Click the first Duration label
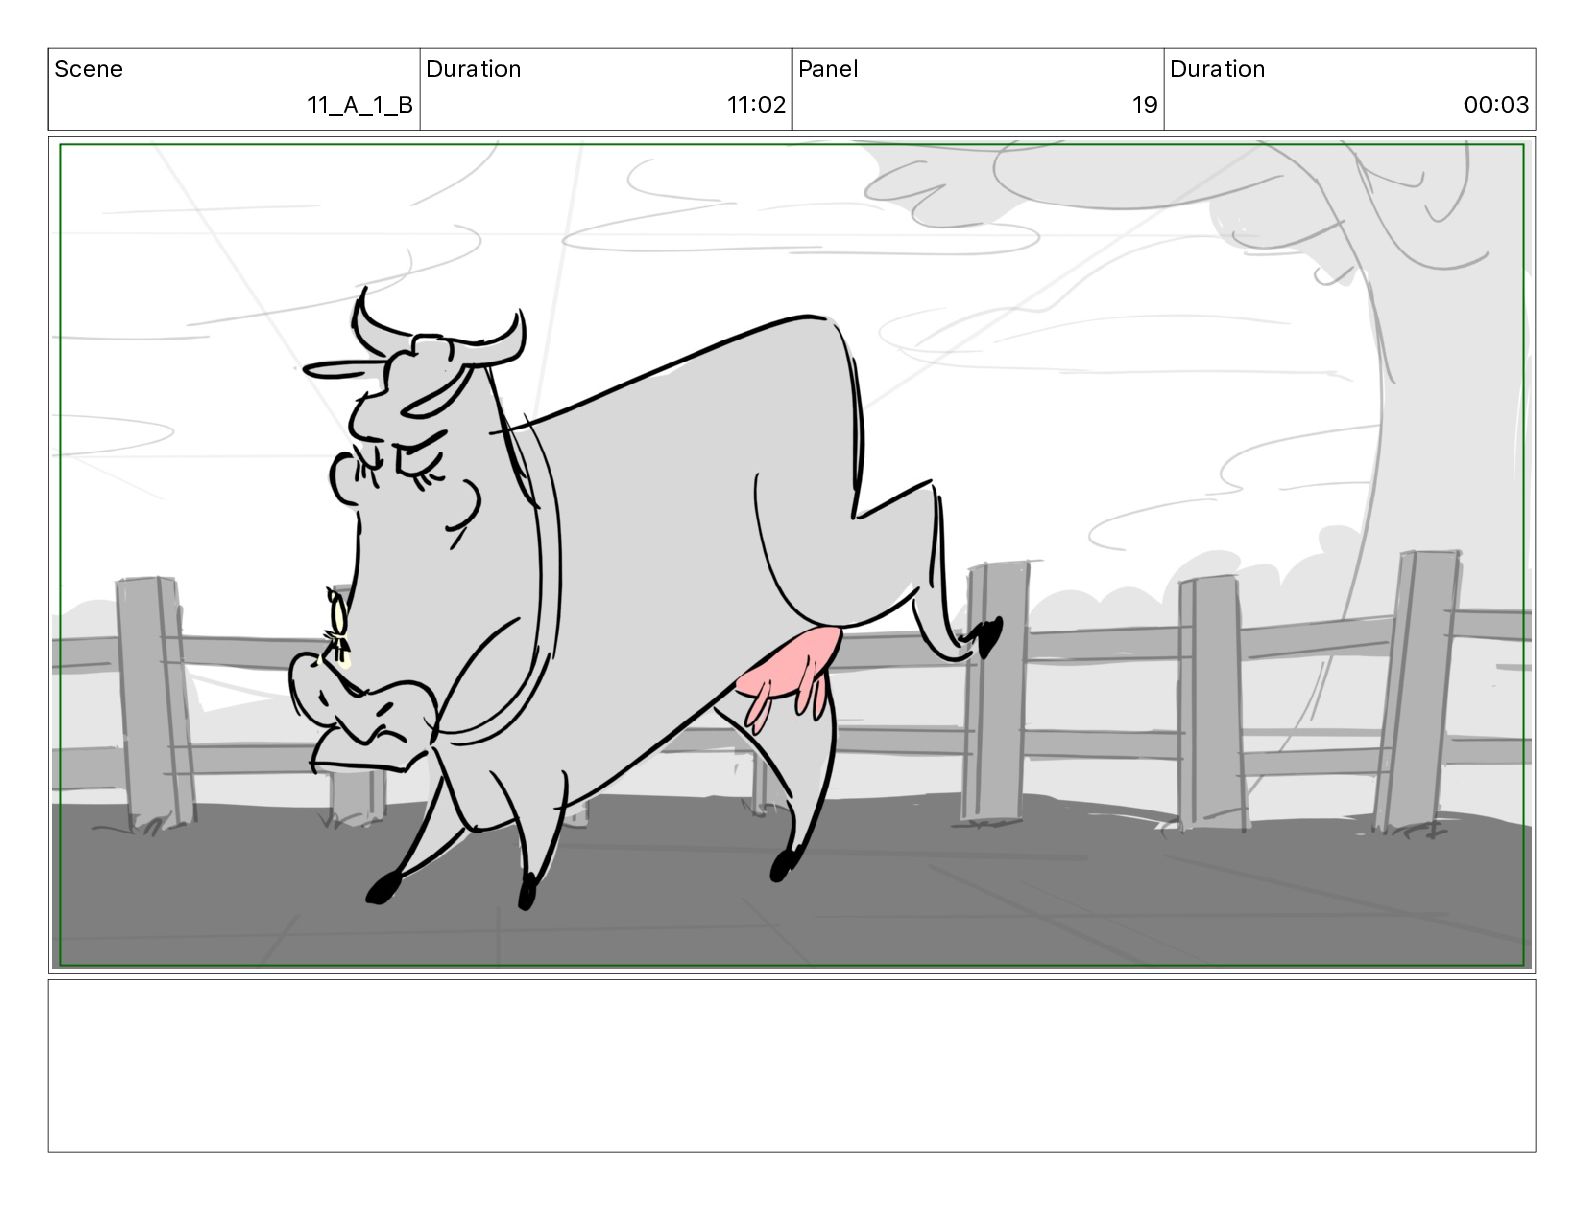The image size is (1584, 1224). pyautogui.click(x=473, y=69)
